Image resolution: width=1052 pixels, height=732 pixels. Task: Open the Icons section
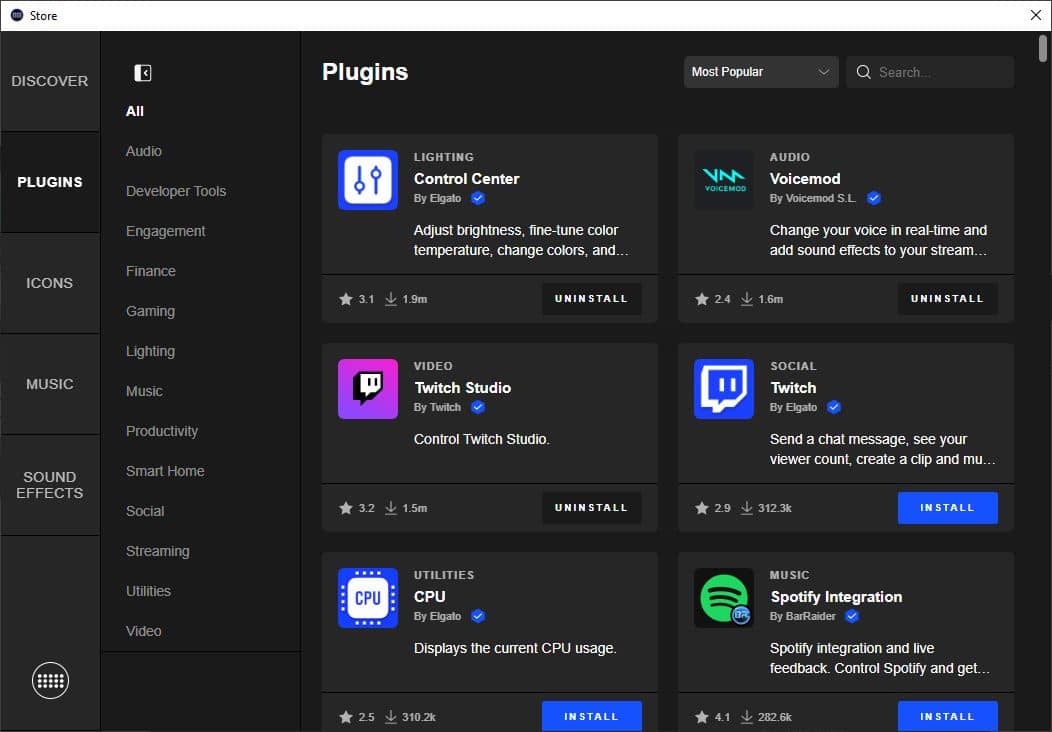50,283
